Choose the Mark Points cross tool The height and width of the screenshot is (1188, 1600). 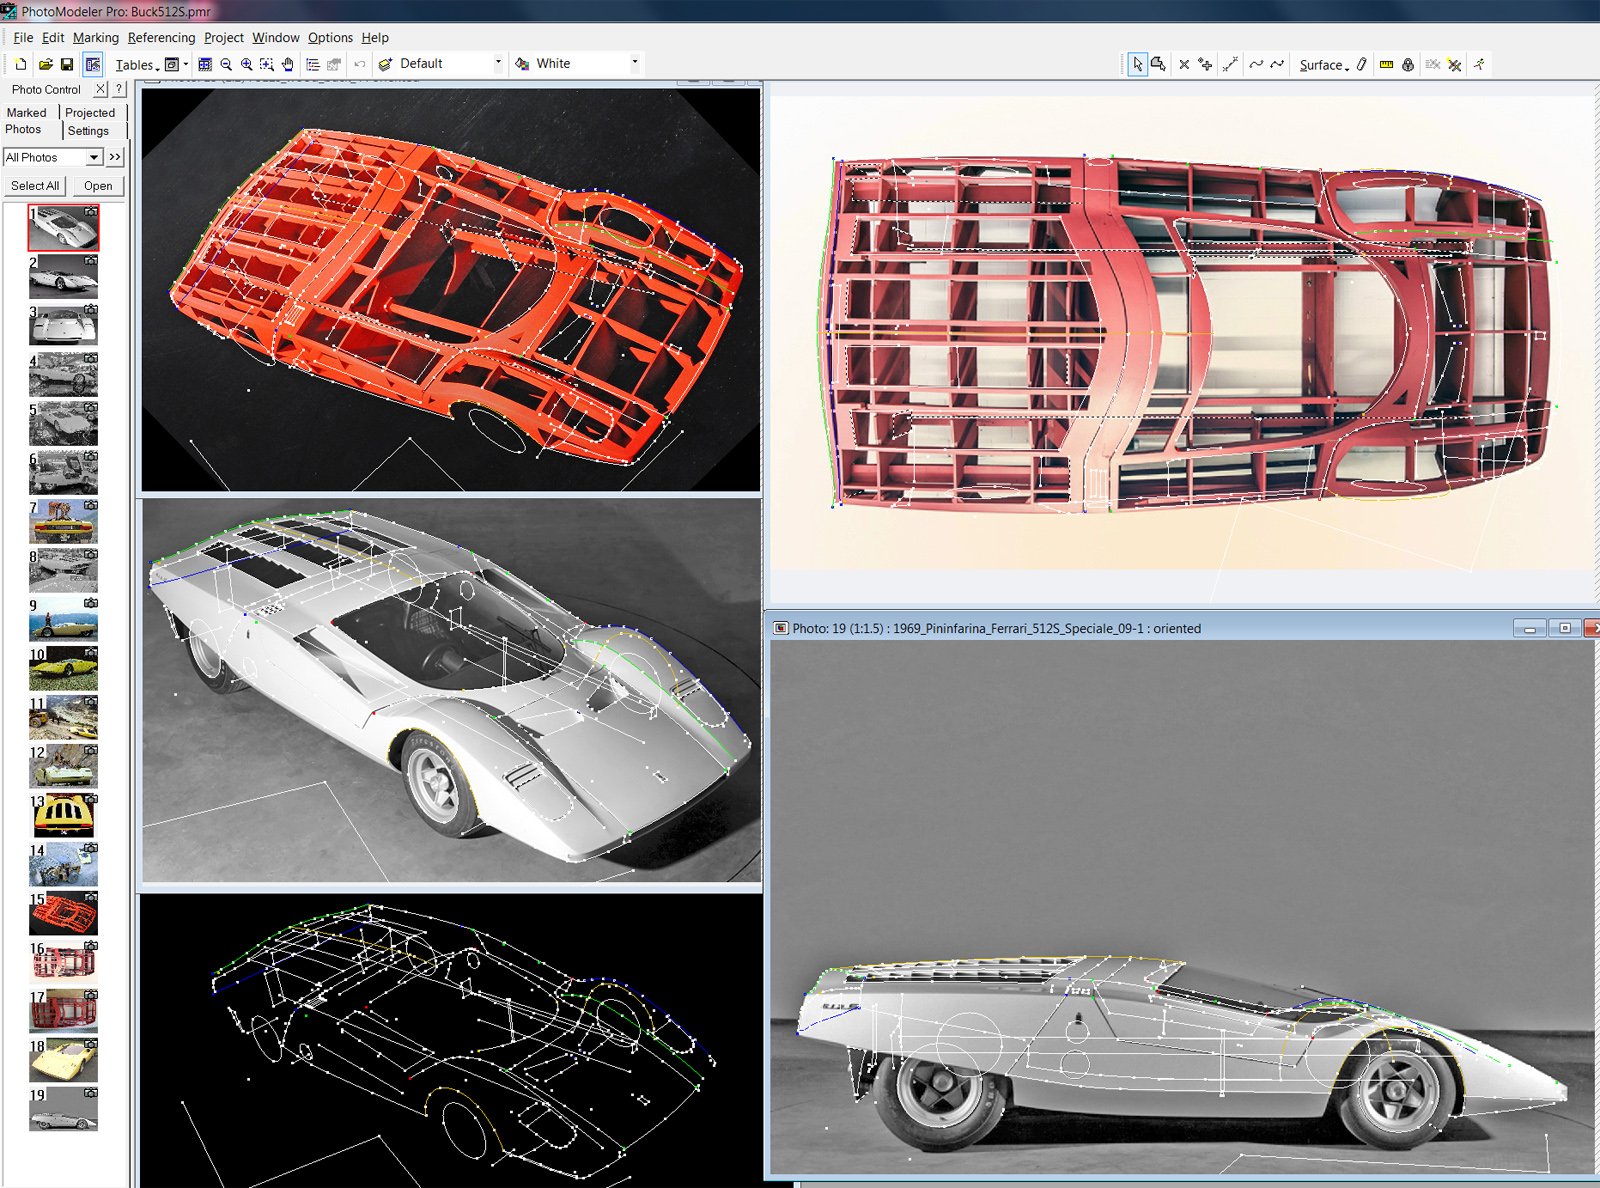point(1184,64)
